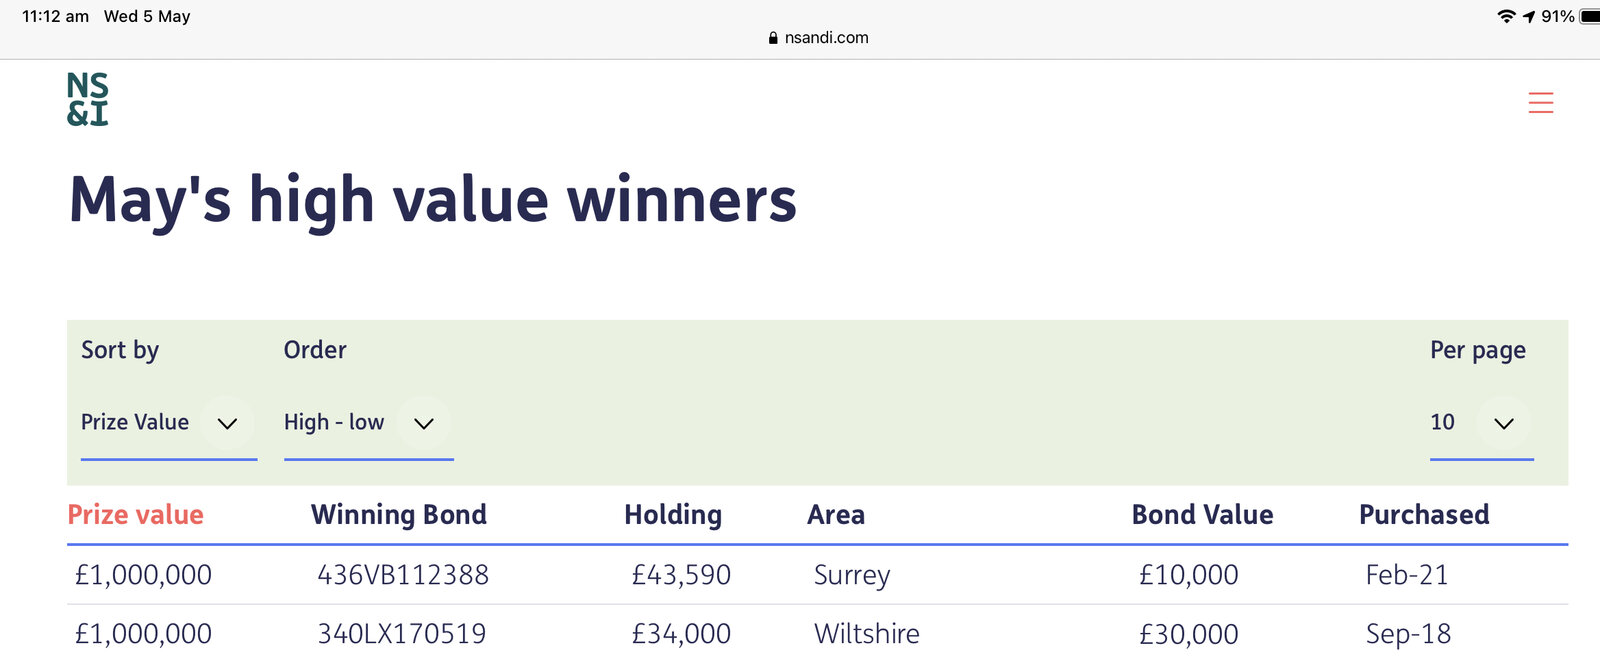Open the Sort by Prize Value dropdown
Image resolution: width=1600 pixels, height=661 pixels.
coord(135,422)
